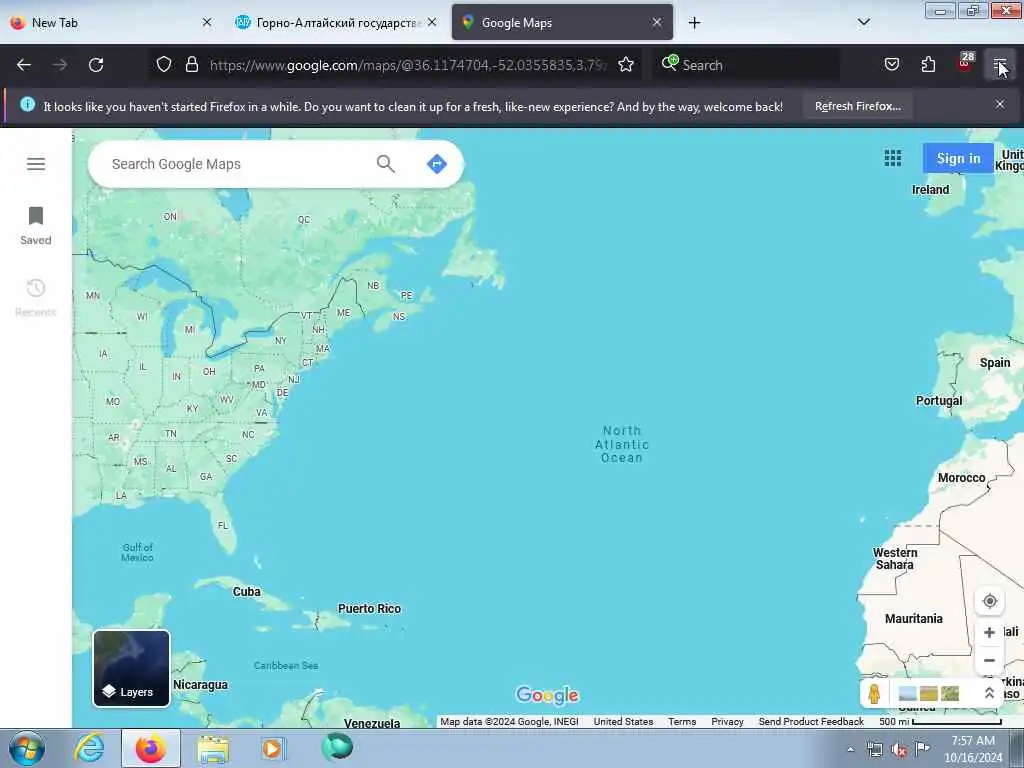Open the Google Maps hamburger menu
This screenshot has width=1024, height=768.
(36, 164)
